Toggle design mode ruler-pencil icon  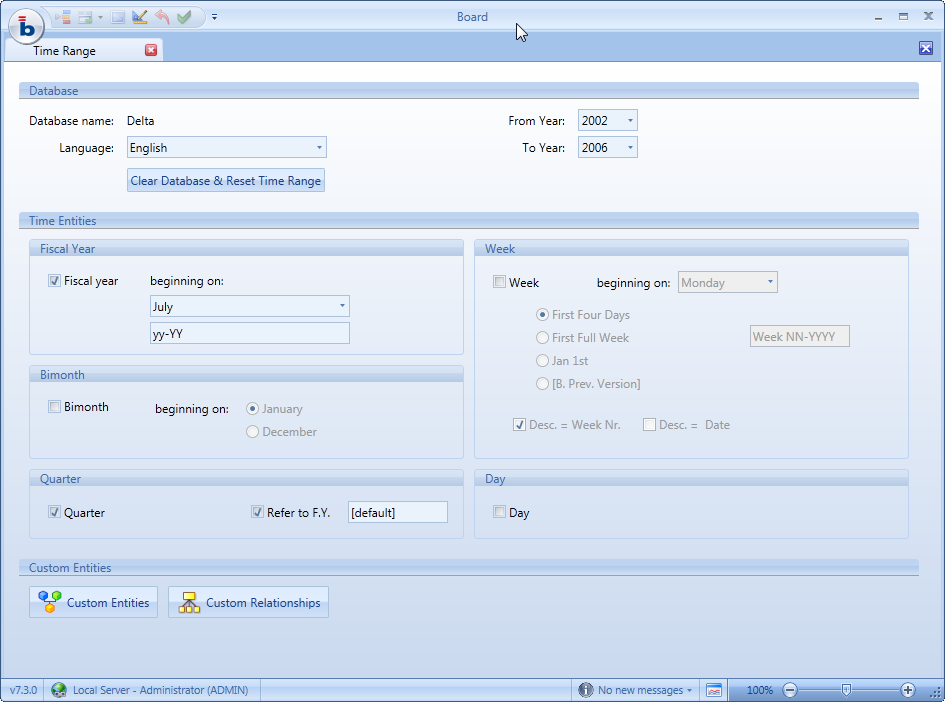point(139,17)
